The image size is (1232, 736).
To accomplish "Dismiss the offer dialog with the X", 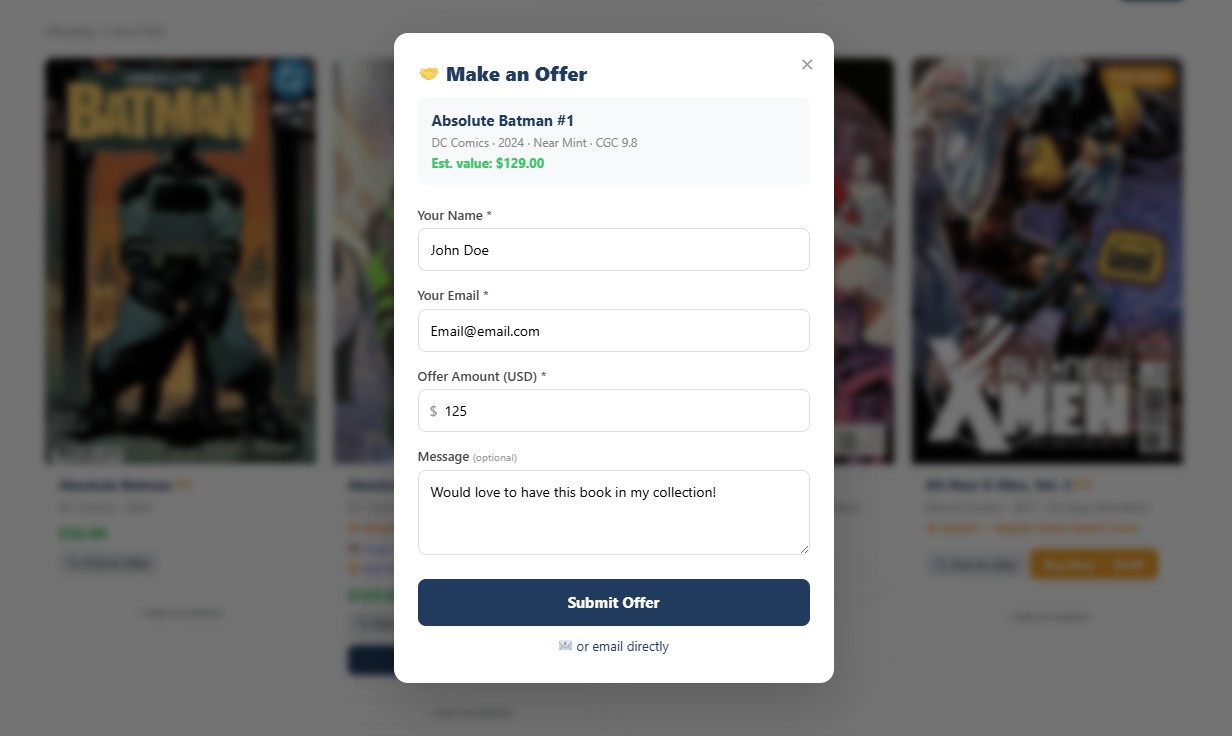I will [807, 64].
